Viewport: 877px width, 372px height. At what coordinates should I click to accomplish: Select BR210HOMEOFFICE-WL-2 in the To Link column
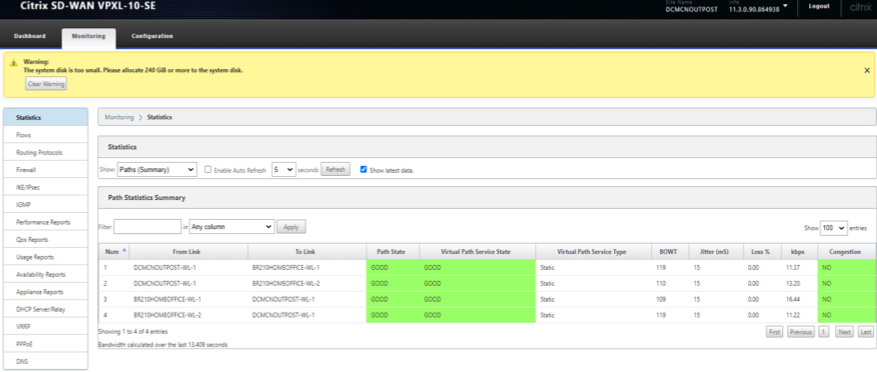(x=286, y=284)
